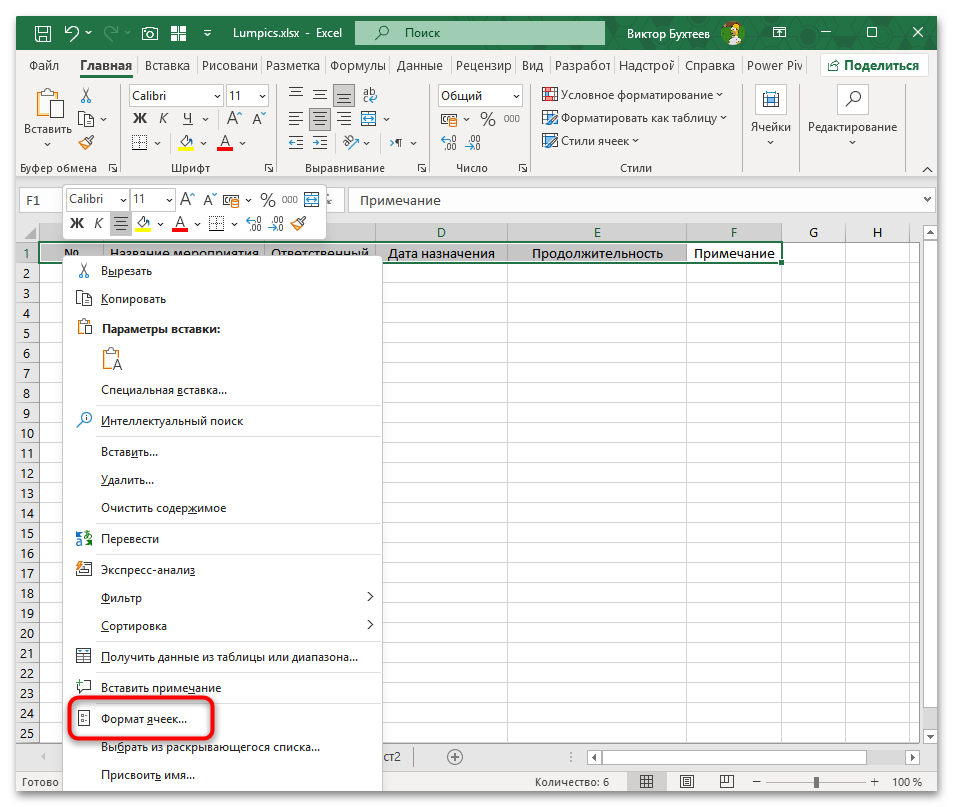Toggle Bold in the ribbon

click(140, 118)
